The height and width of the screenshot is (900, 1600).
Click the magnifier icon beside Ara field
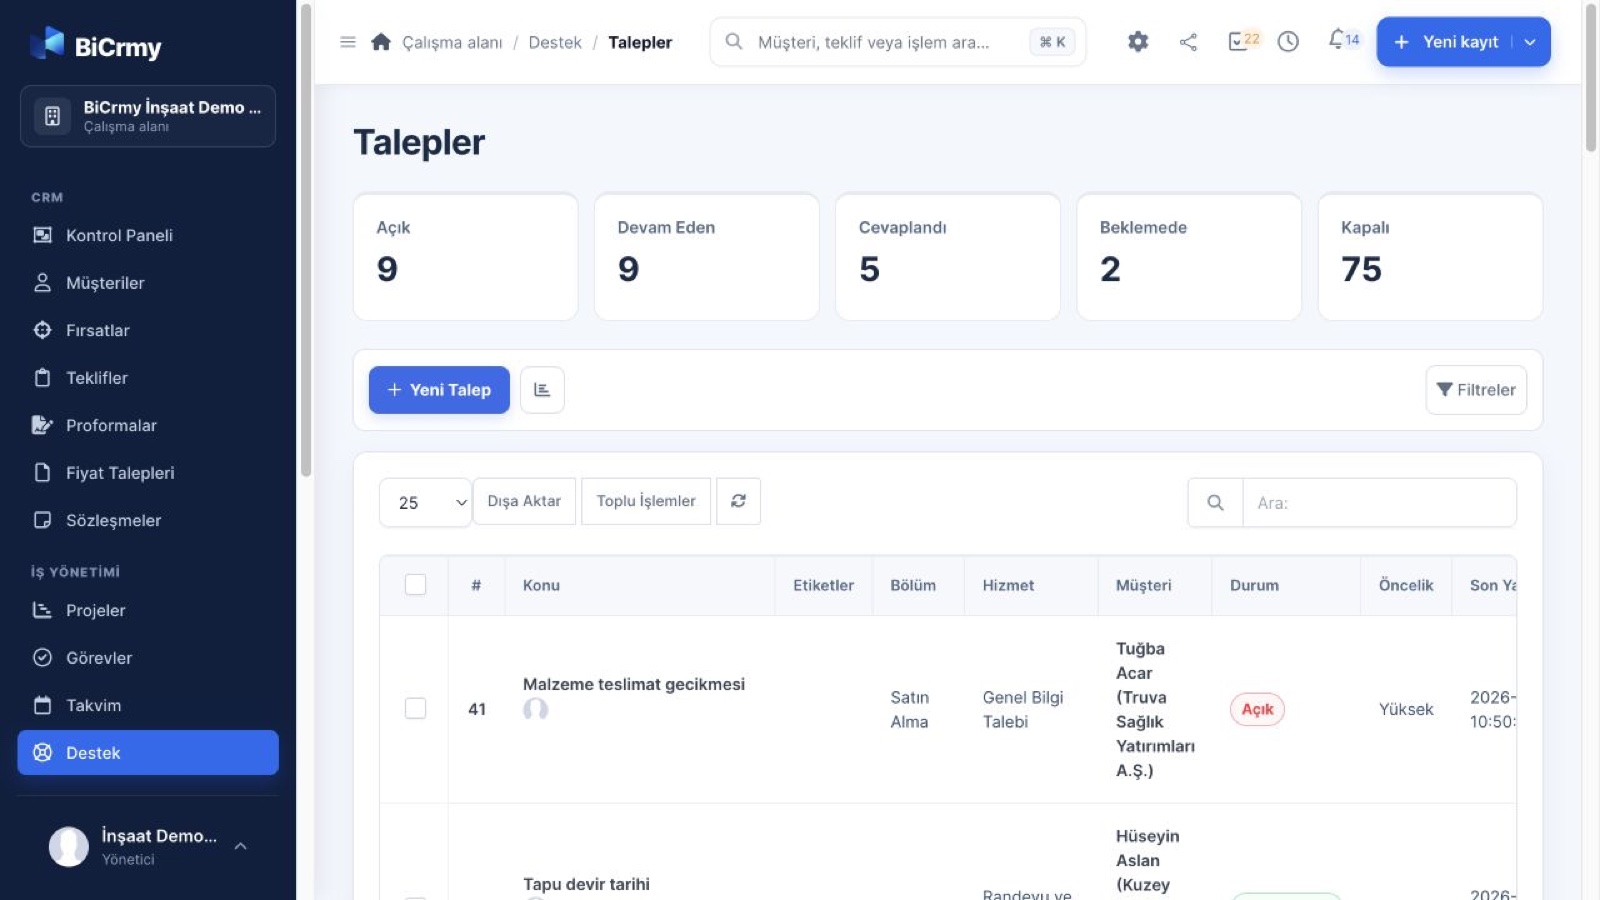coord(1215,503)
